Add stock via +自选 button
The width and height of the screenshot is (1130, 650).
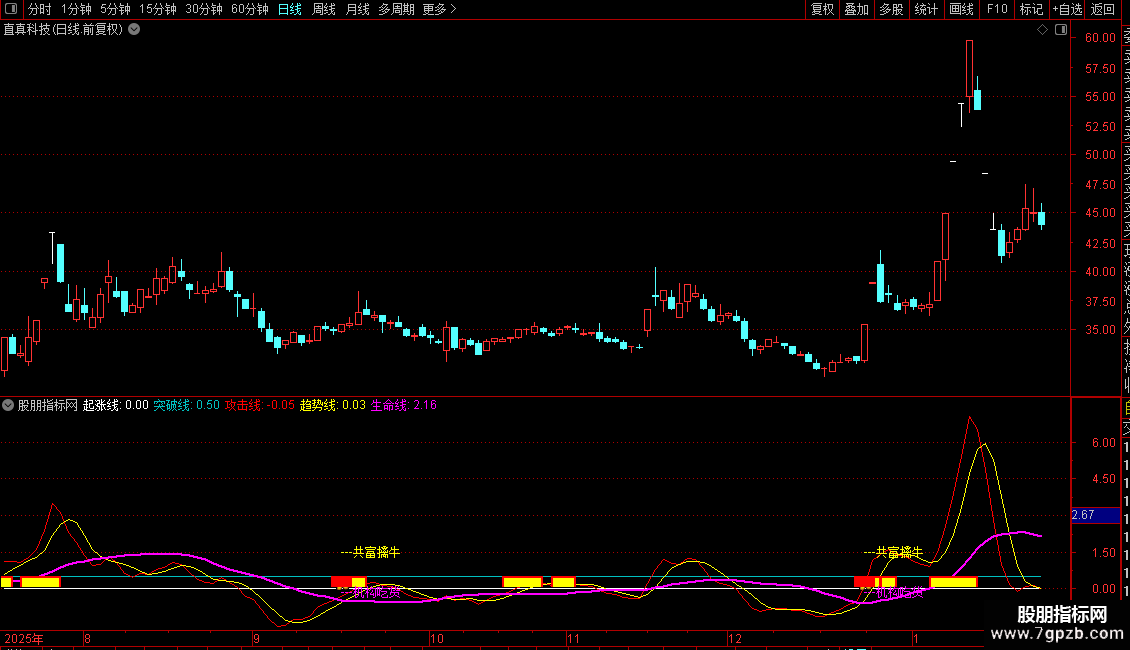(1066, 9)
